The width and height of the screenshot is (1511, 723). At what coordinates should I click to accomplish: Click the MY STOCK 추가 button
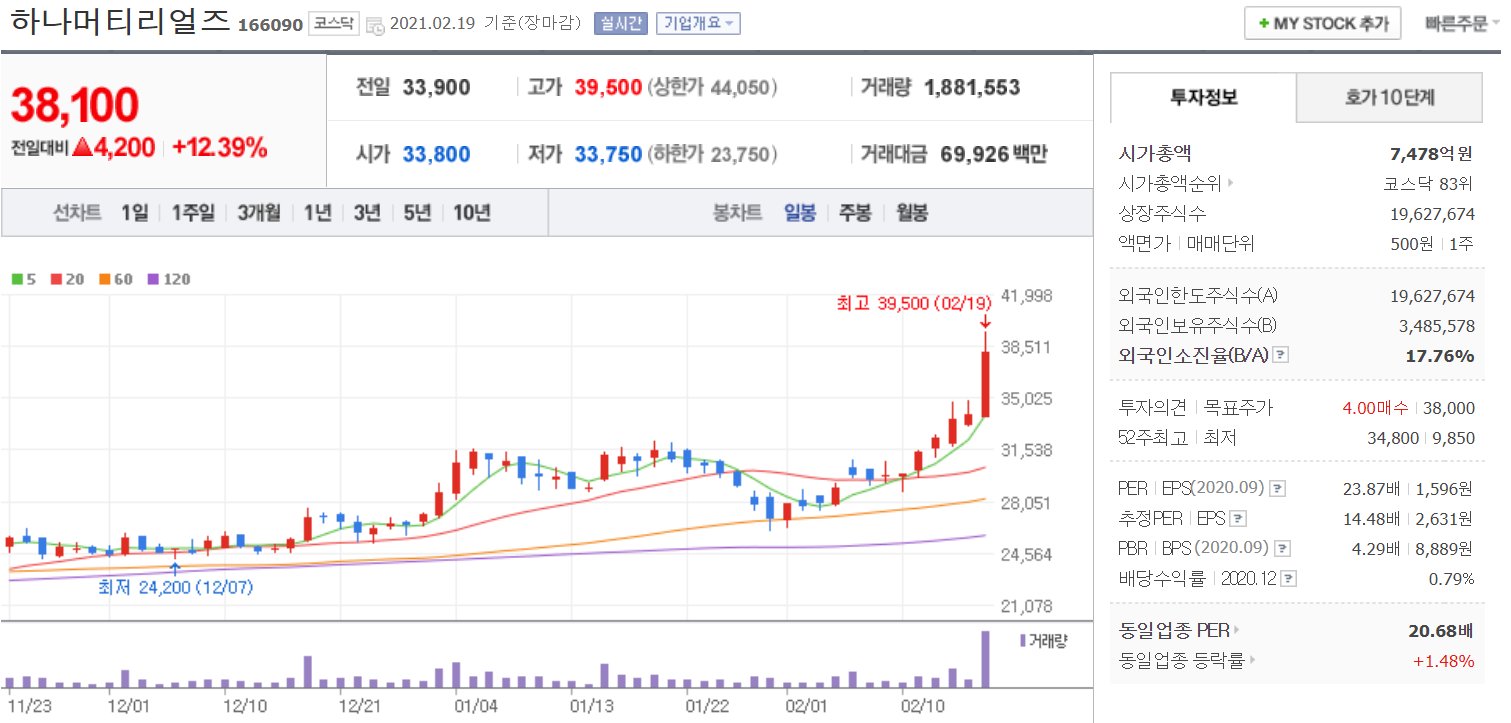tap(1322, 24)
